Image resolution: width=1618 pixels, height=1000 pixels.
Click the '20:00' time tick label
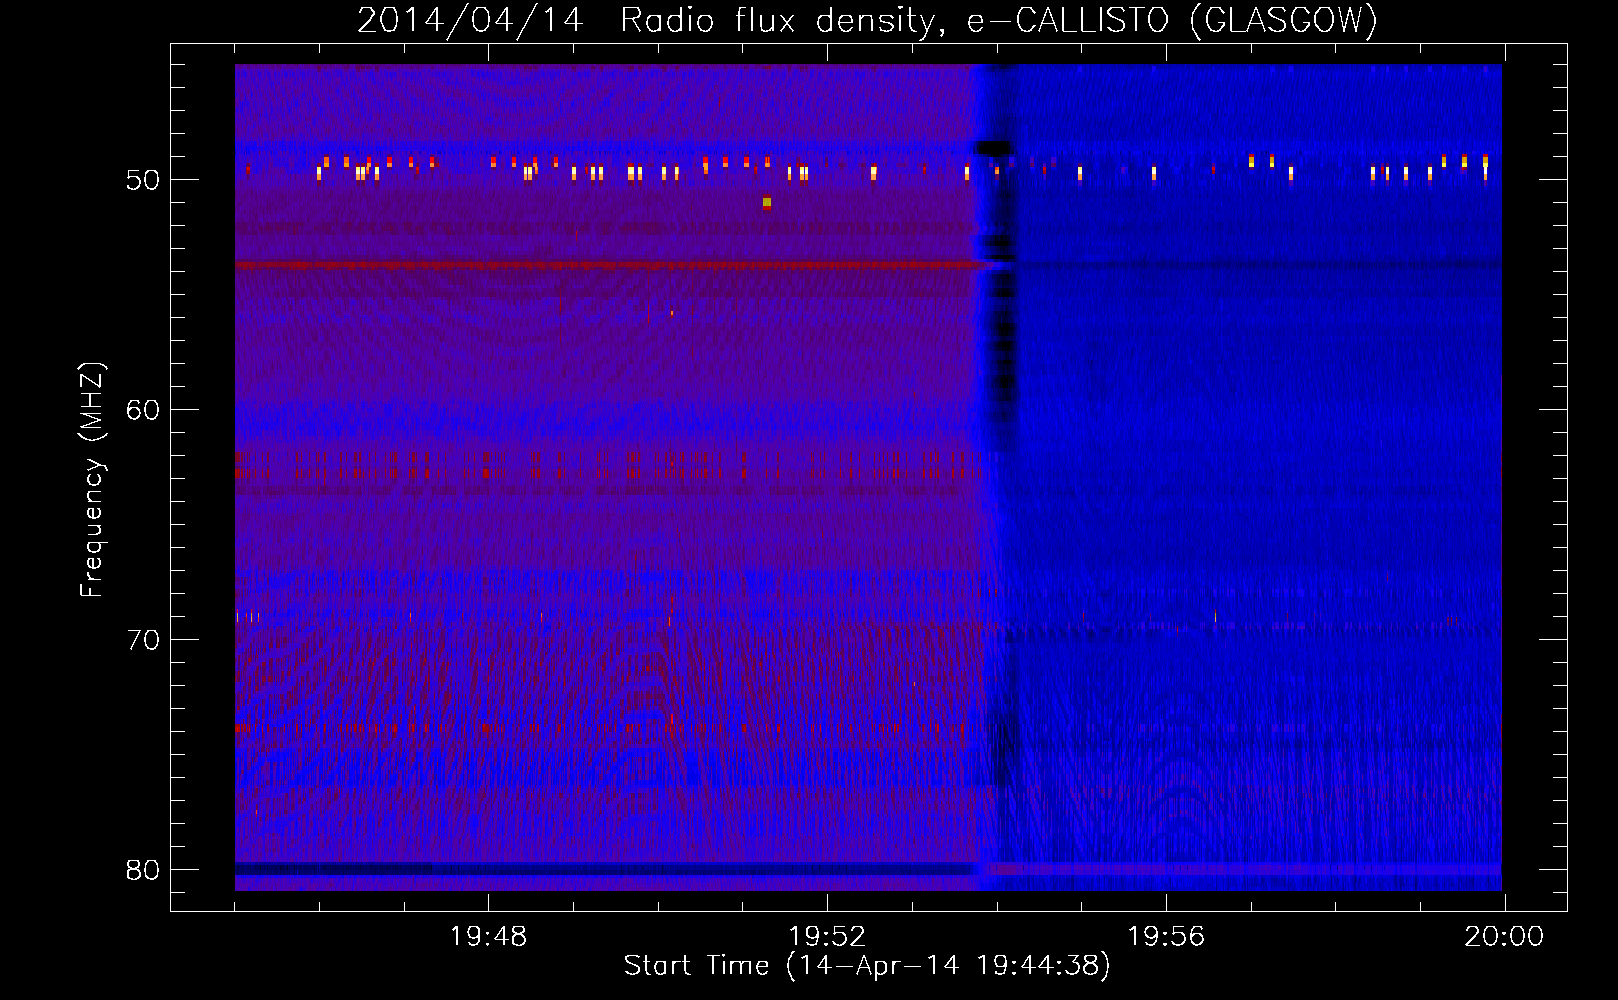pos(1504,937)
